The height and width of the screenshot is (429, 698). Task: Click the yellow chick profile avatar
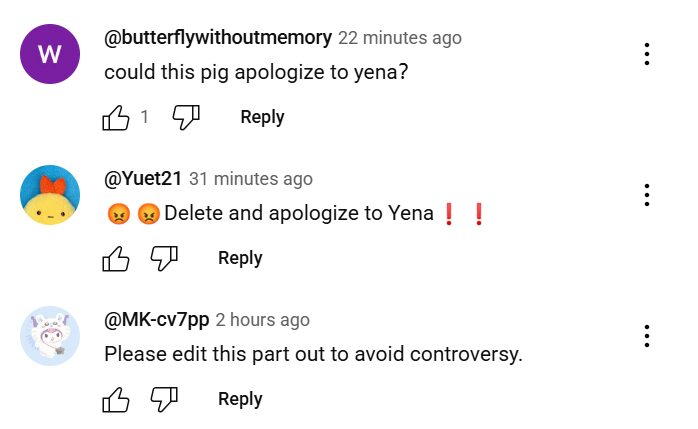(x=50, y=195)
